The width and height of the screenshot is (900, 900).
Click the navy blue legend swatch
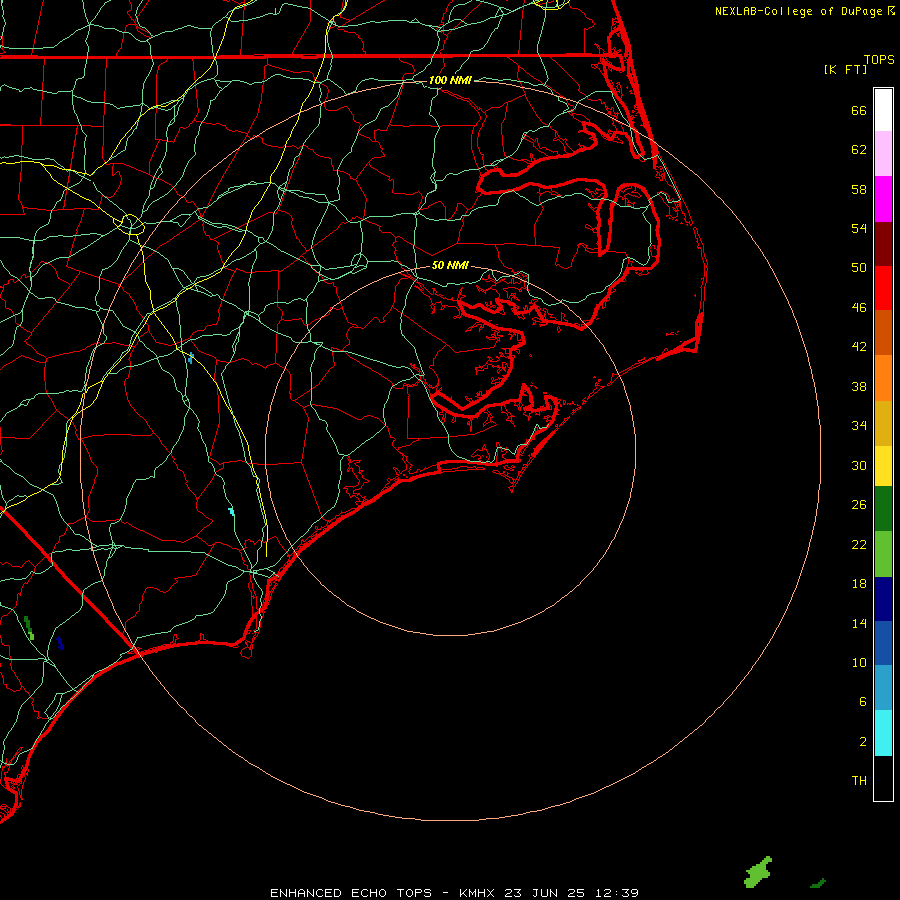883,599
